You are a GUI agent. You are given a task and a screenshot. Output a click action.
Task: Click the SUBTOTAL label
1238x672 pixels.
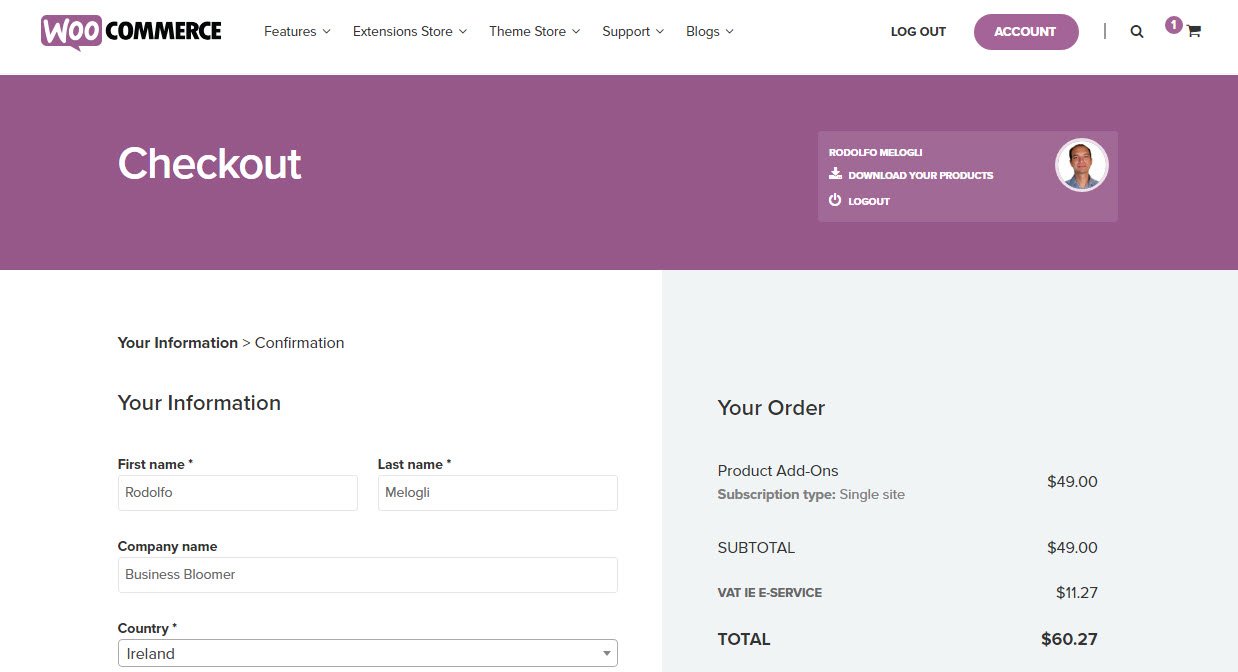[757, 548]
